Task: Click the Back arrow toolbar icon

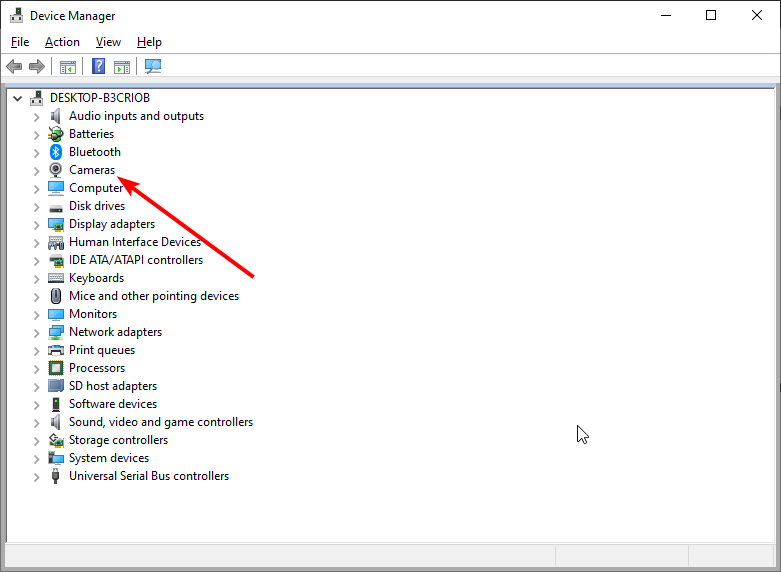Action: tap(14, 66)
